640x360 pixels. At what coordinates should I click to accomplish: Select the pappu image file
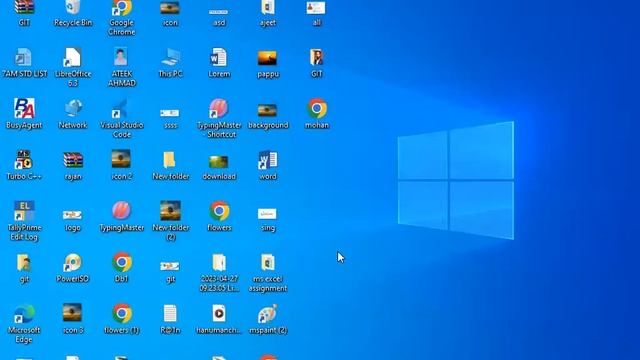[268, 64]
